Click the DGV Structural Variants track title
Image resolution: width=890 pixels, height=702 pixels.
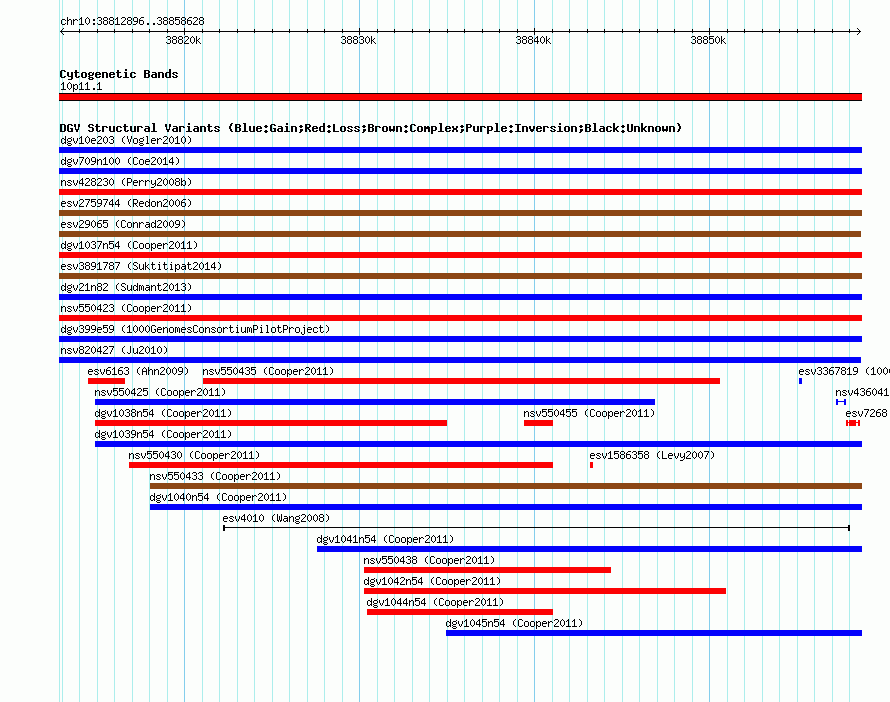coord(371,128)
